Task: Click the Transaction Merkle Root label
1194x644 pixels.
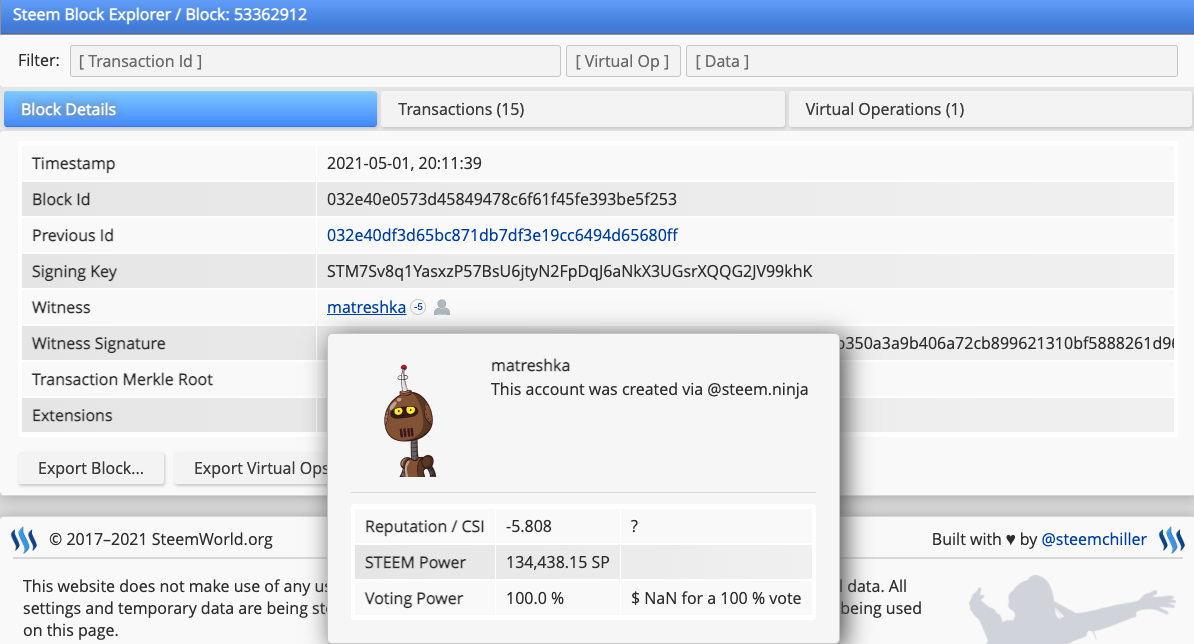Action: pyautogui.click(x=123, y=379)
